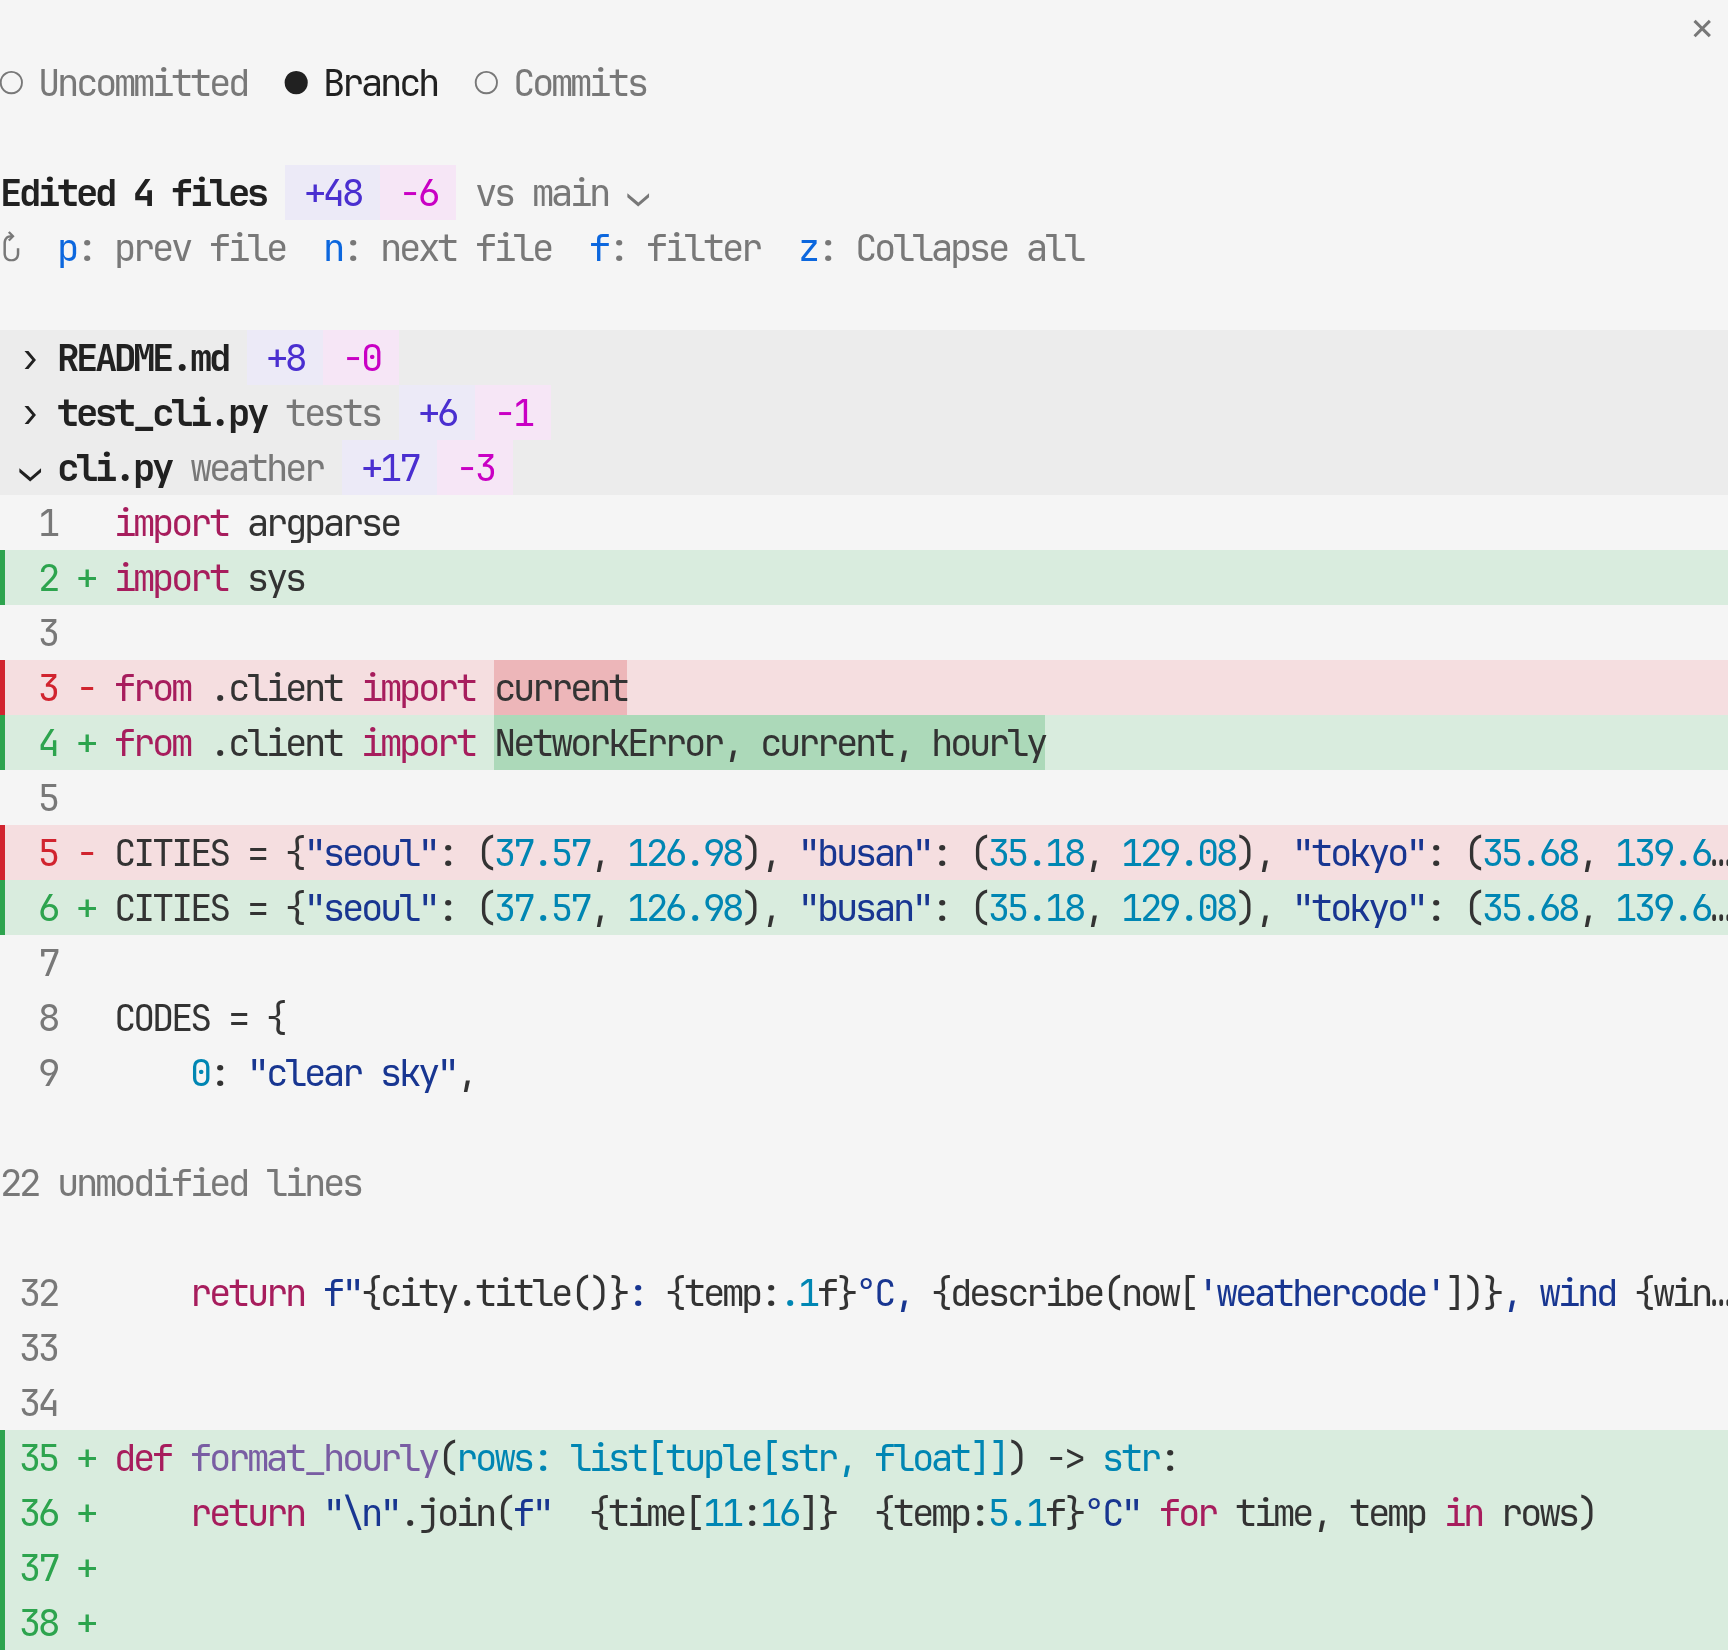Click 'z: Collapse all' shortcut
The width and height of the screenshot is (1728, 1650).
(942, 248)
